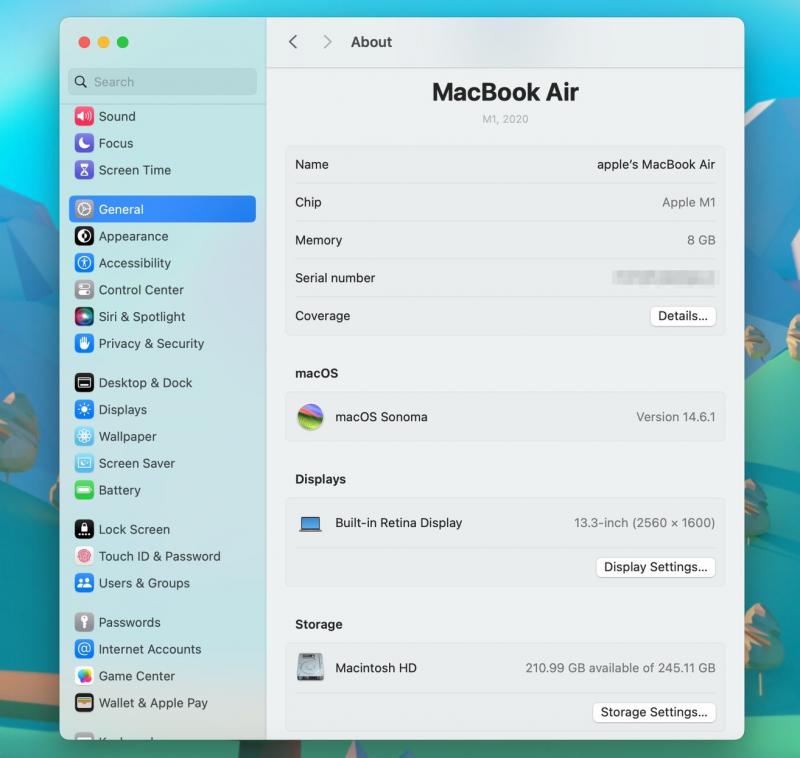The width and height of the screenshot is (800, 758).
Task: Select the Displays sidebar label
Action: click(123, 410)
